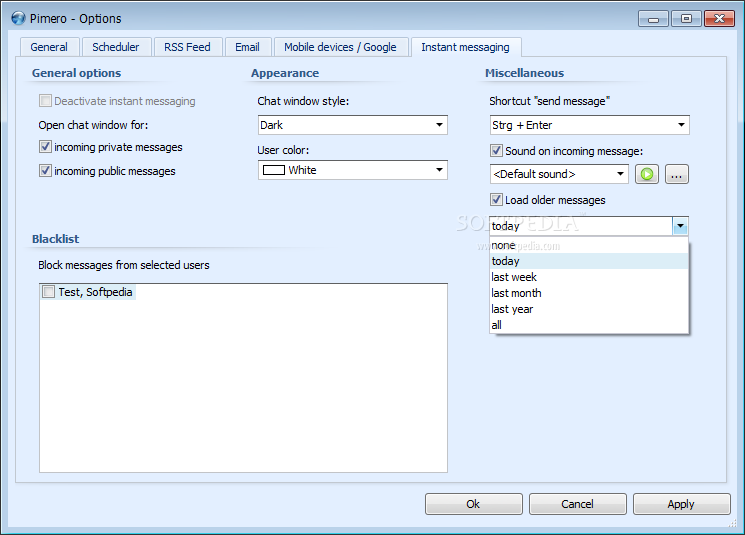Image resolution: width=745 pixels, height=535 pixels.
Task: Play the selected incoming message sound
Action: (647, 174)
